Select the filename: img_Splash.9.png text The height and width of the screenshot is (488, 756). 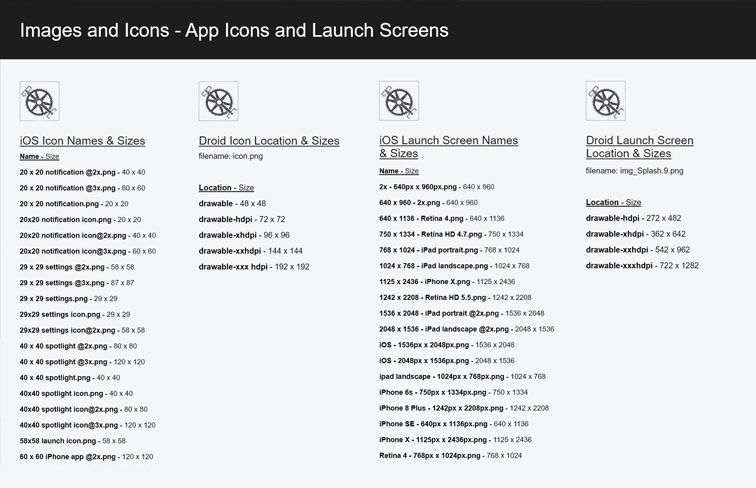634,171
